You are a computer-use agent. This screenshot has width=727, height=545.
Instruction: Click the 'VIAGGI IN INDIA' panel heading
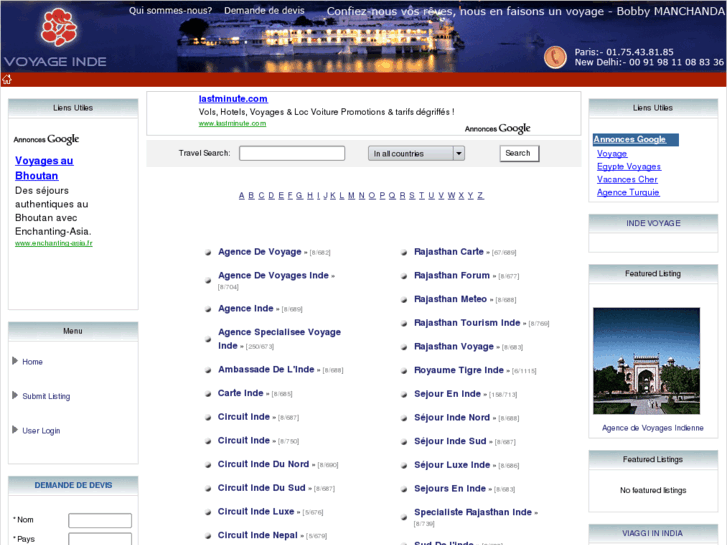click(x=652, y=533)
